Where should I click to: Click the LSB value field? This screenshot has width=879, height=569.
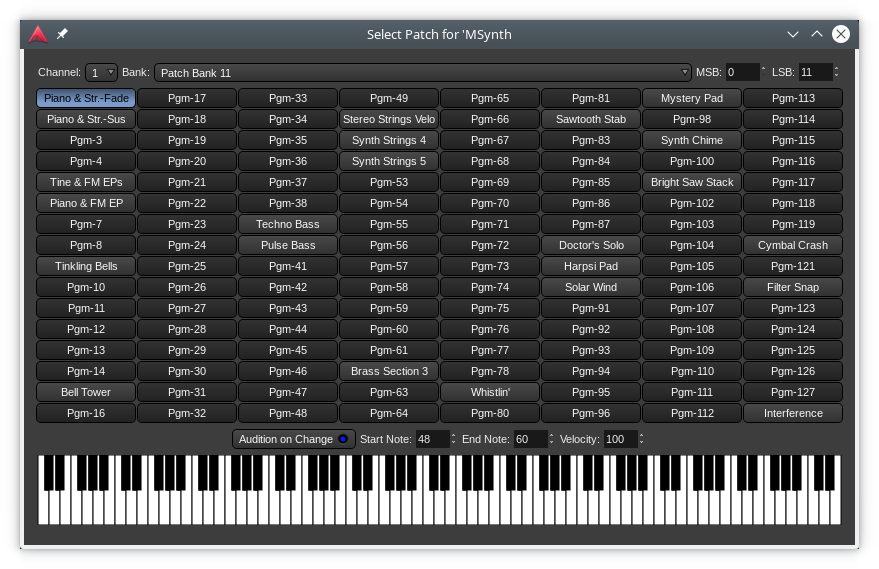tap(815, 72)
